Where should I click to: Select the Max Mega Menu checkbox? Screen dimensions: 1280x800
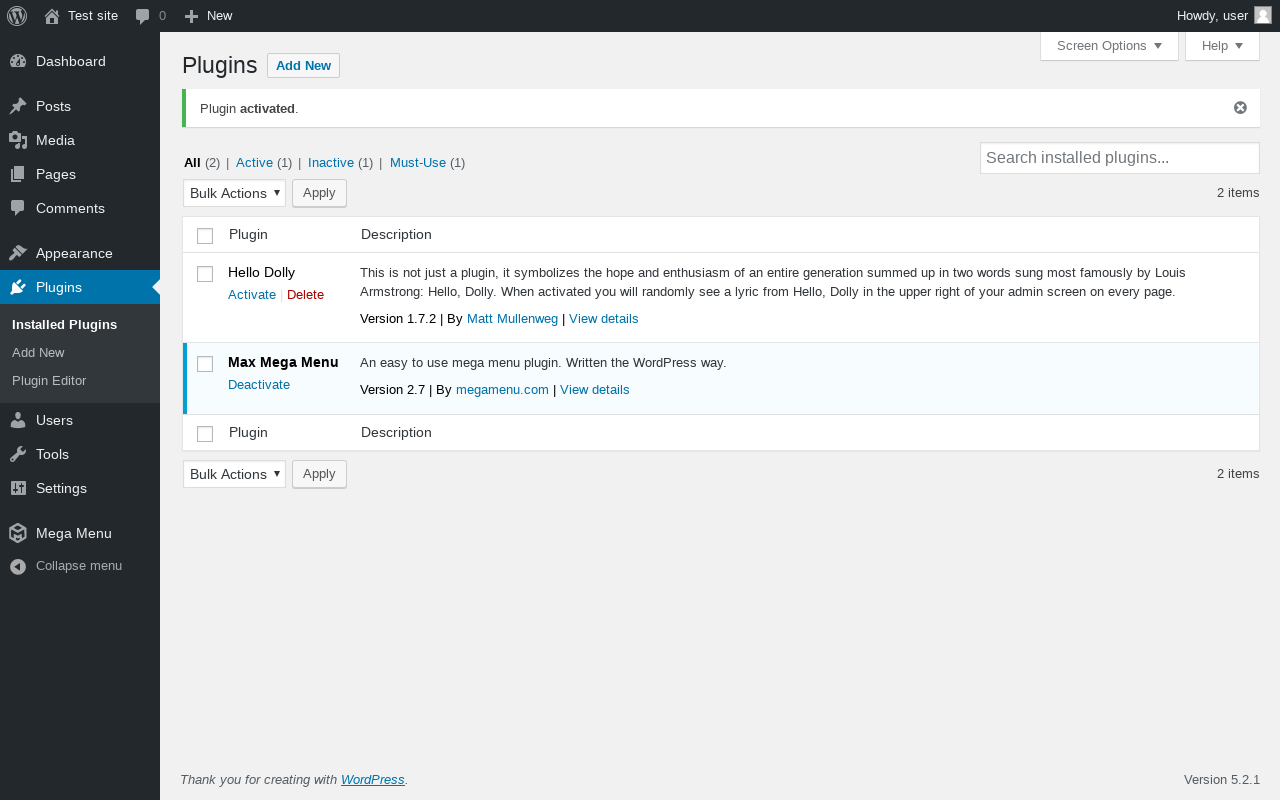[205, 364]
